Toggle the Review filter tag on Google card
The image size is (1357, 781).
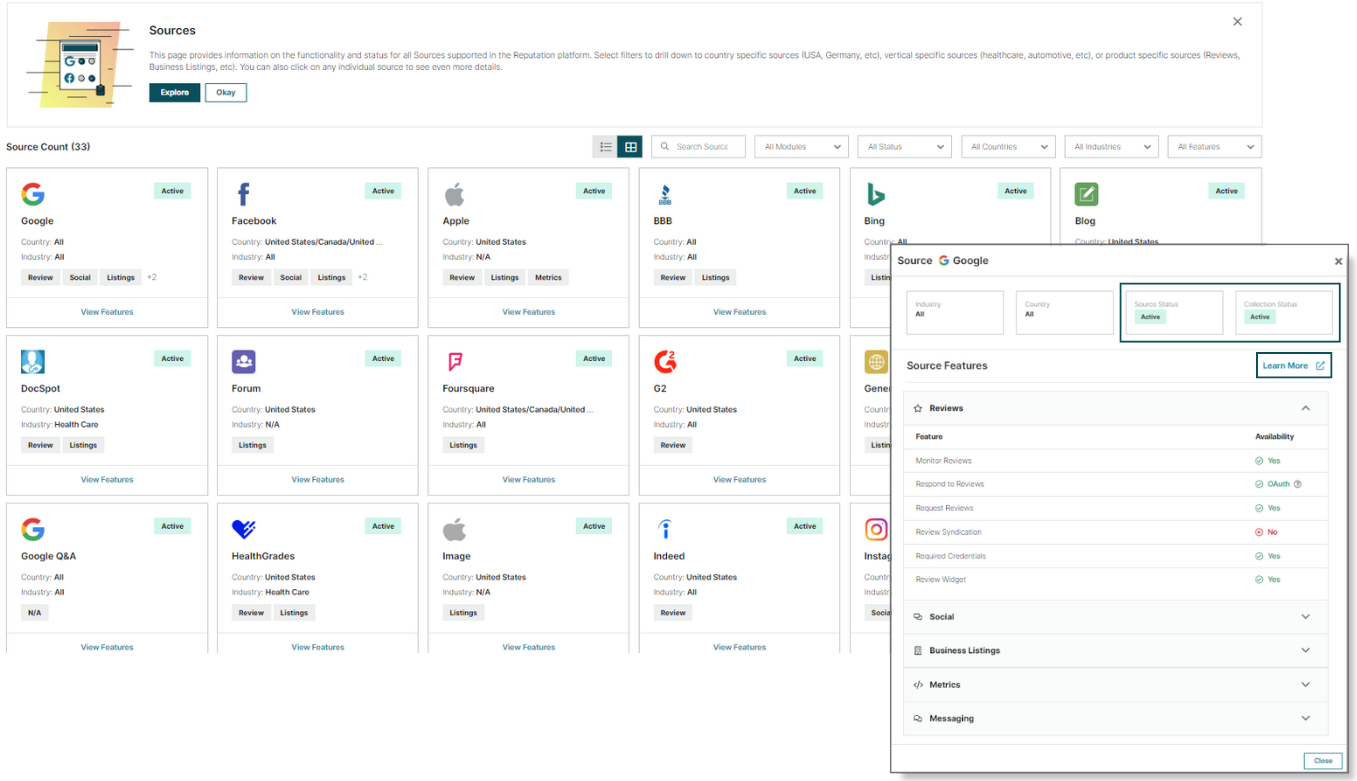point(40,277)
